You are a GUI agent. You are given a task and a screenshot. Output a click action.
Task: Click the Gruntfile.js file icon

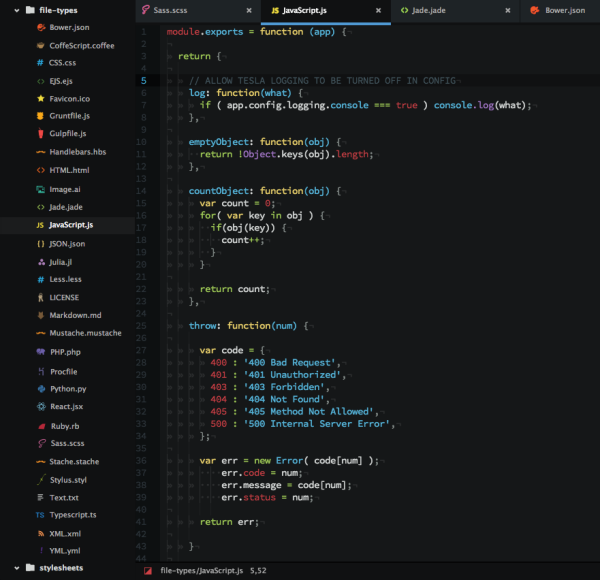coord(39,116)
